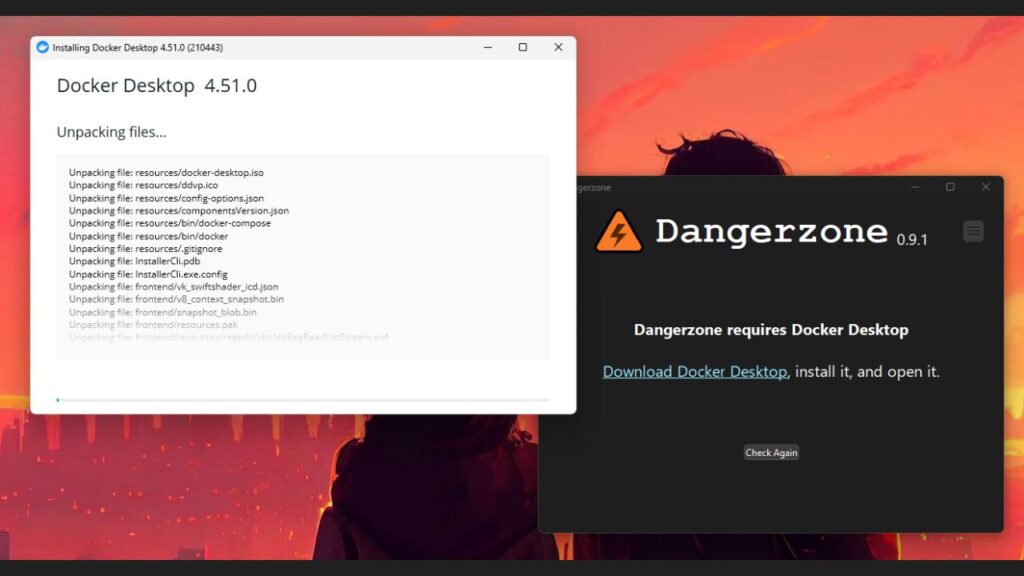This screenshot has height=576, width=1024.
Task: Open the Dangerzone hamburger menu
Action: pyautogui.click(x=972, y=231)
